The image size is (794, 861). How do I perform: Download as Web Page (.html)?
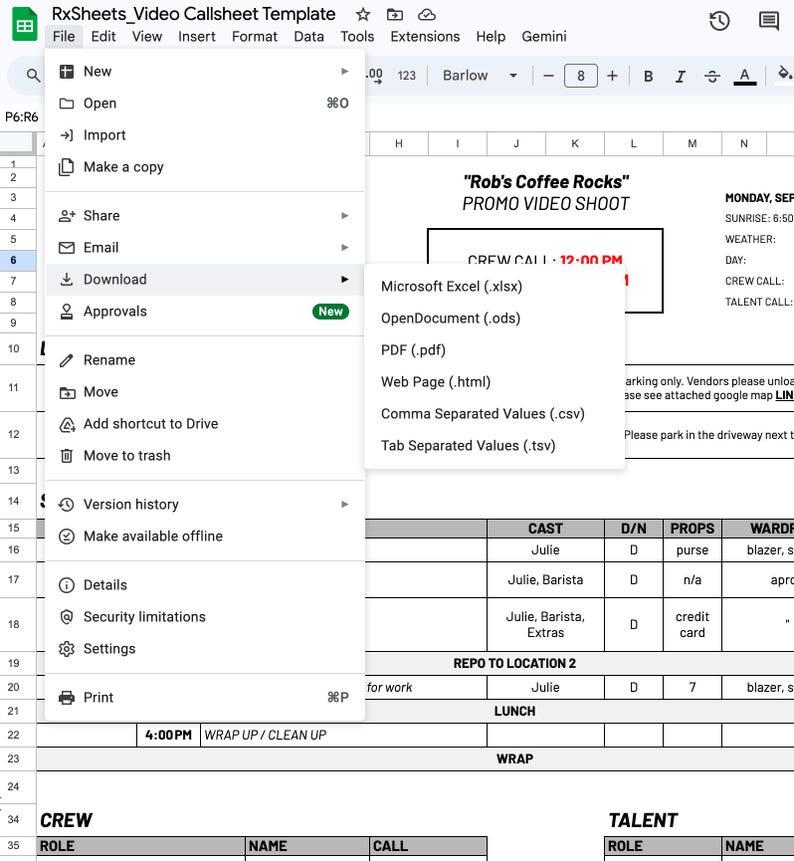[x=494, y=382]
